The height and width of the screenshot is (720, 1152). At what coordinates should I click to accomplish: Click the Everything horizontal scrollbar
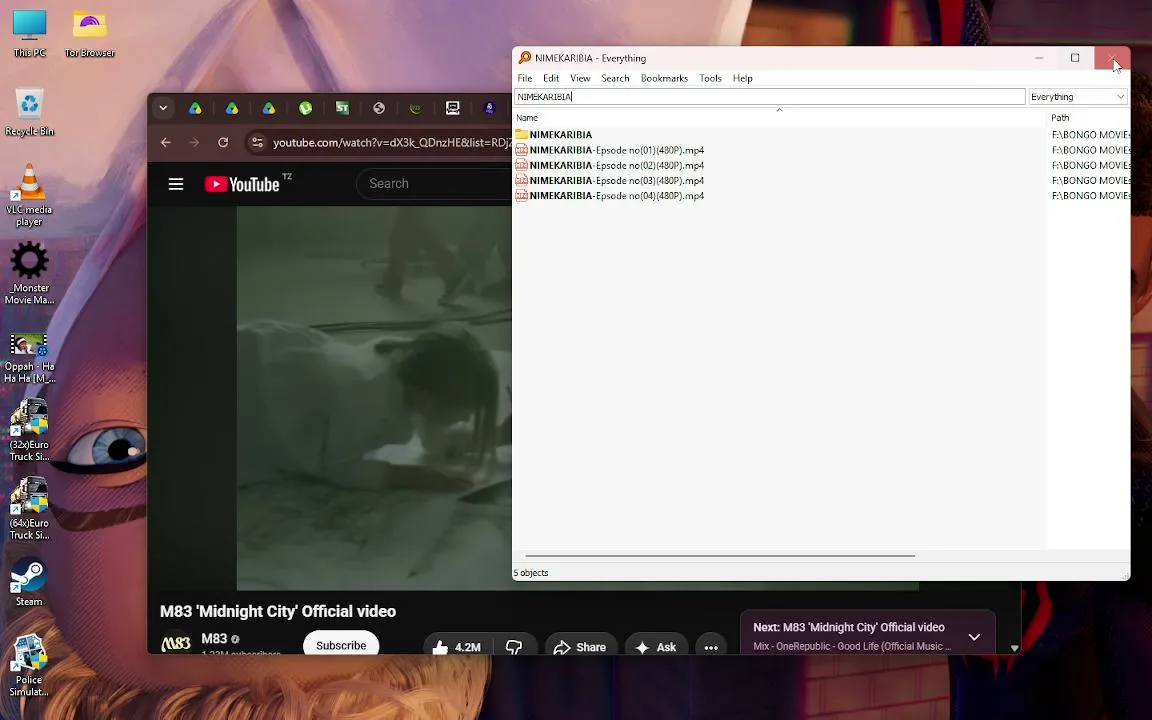tap(720, 556)
